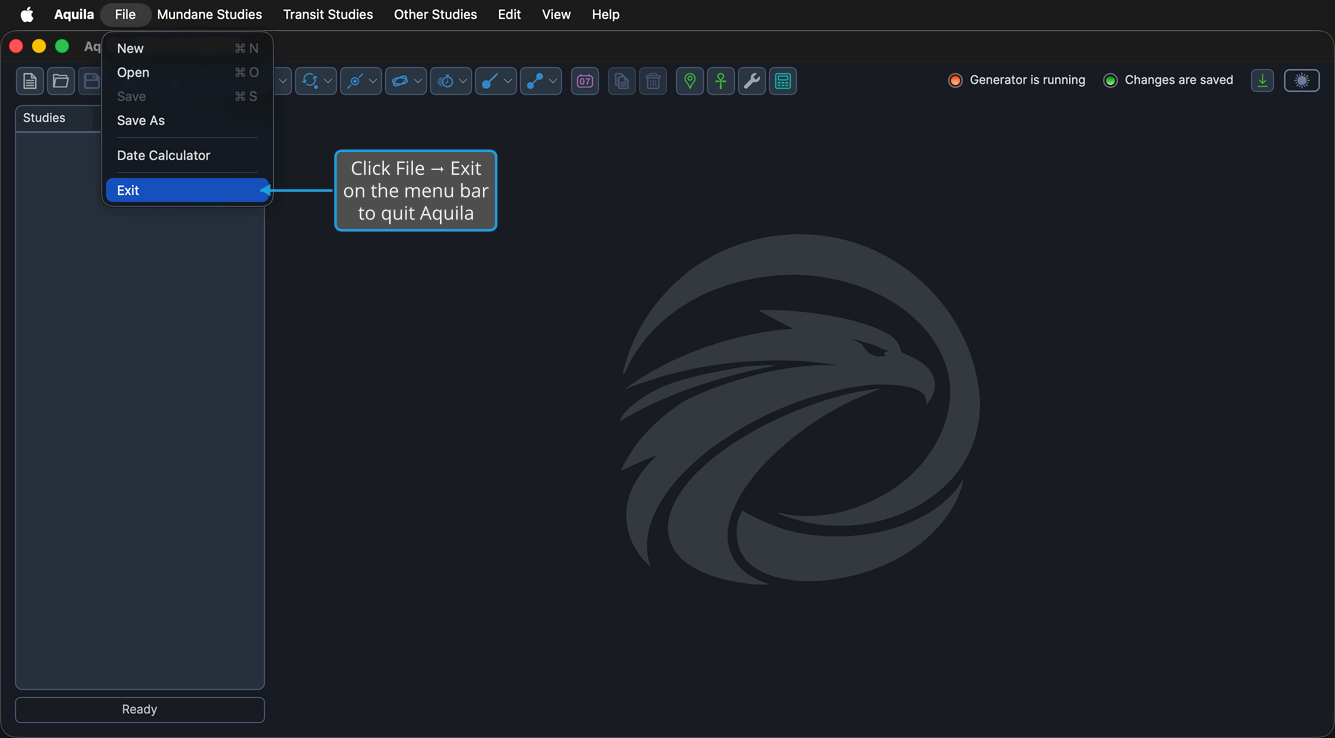Viewport: 1335px width, 738px height.
Task: Expand the dropdown arrow beside orbit ring icon
Action: pyautogui.click(x=418, y=81)
